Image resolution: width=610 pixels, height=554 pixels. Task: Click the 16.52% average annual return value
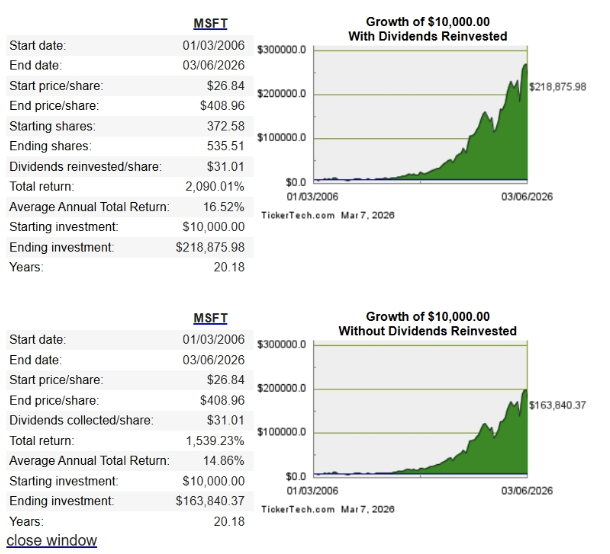224,207
